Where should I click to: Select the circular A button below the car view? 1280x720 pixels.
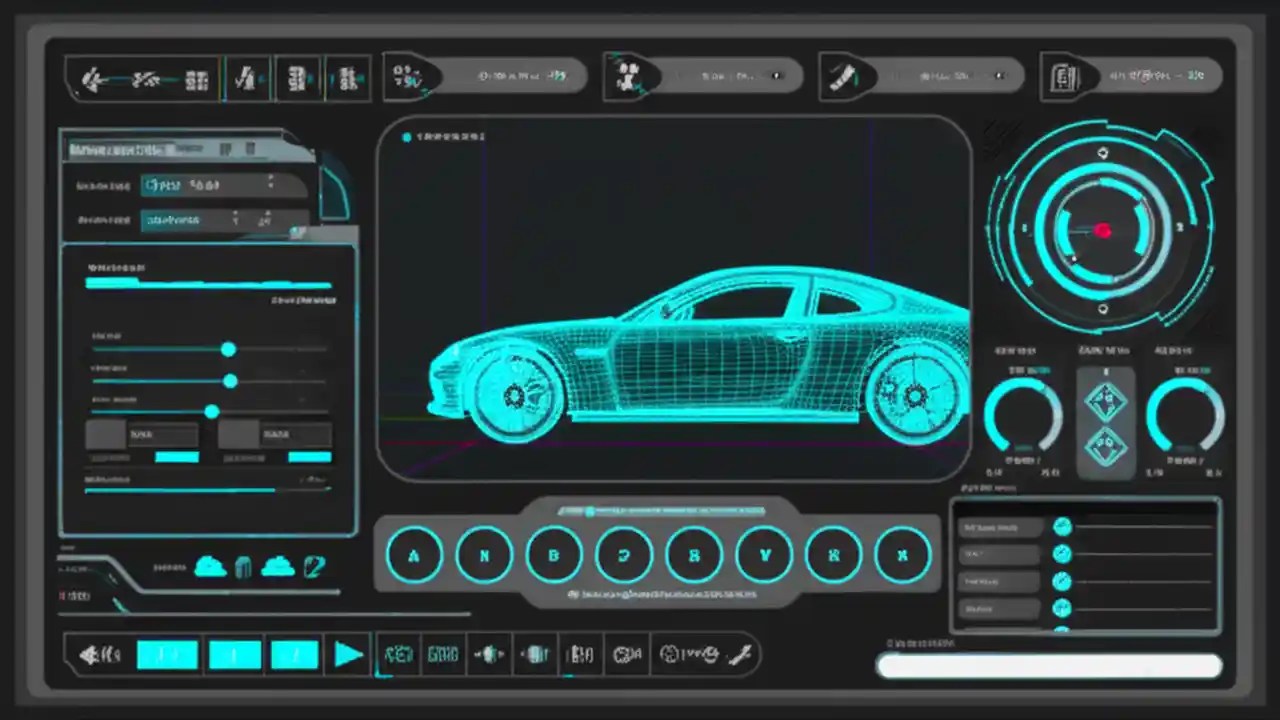tap(414, 555)
